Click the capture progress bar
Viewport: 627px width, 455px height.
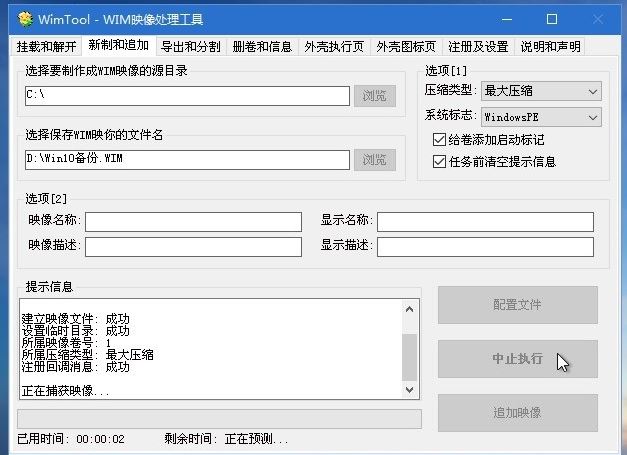pos(219,418)
